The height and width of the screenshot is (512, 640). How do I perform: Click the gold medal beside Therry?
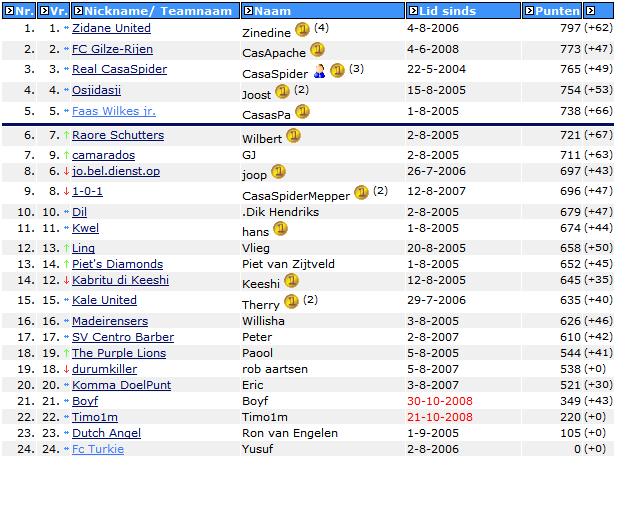click(x=291, y=301)
